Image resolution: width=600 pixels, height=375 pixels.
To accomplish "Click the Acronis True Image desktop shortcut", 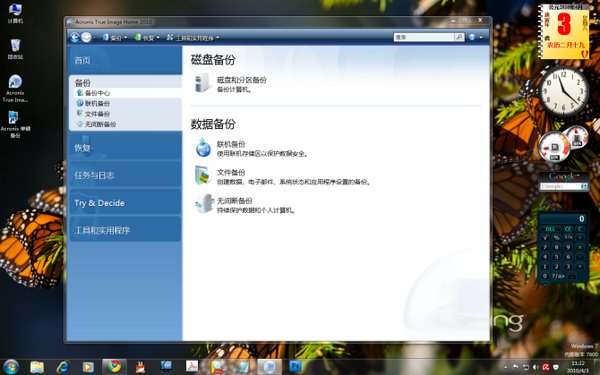I will point(15,88).
